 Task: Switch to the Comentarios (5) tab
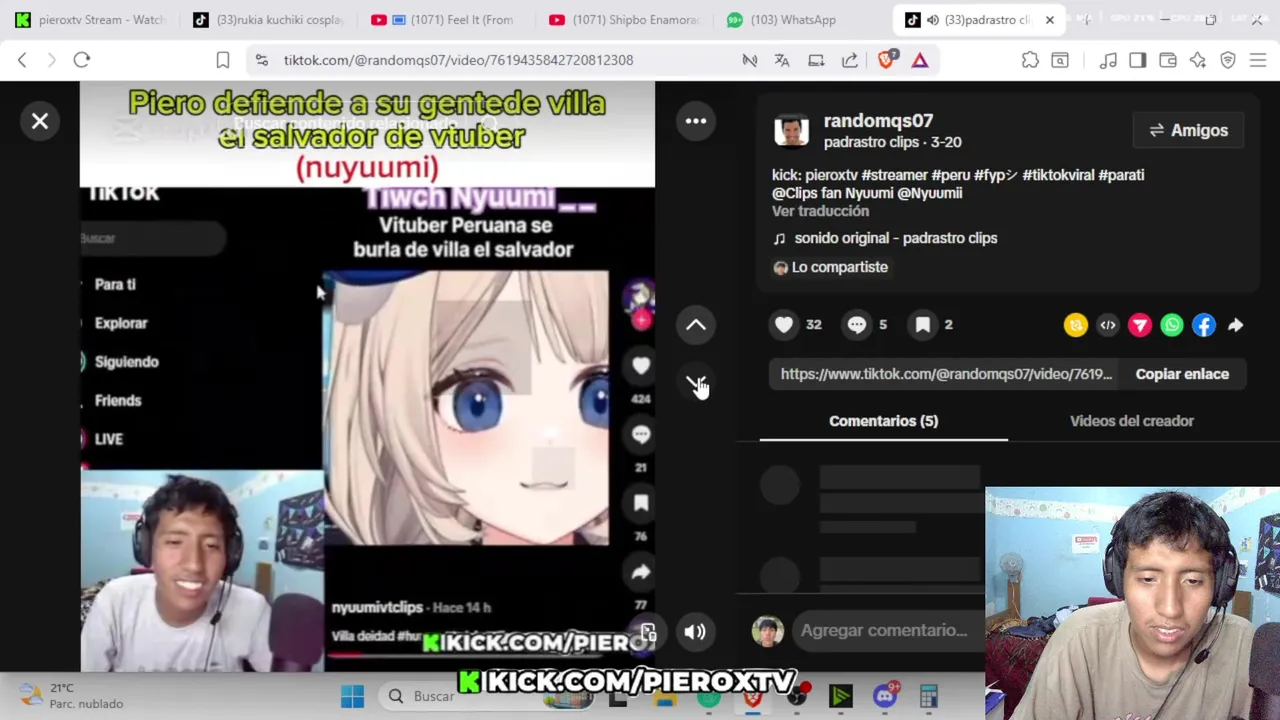click(x=884, y=421)
